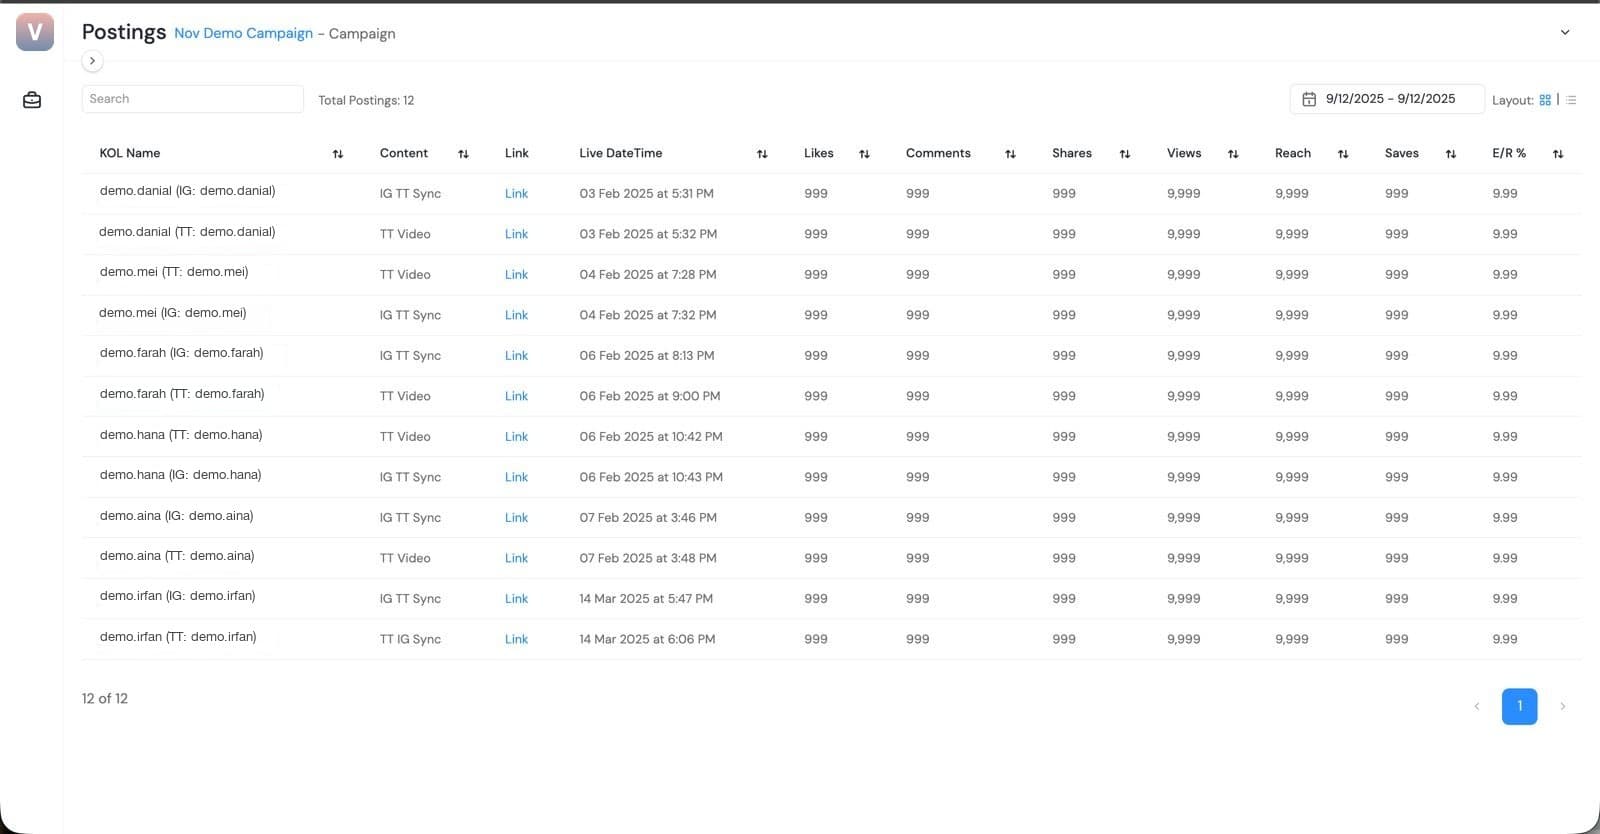Open Link for demo.hana TT posting

pos(516,437)
